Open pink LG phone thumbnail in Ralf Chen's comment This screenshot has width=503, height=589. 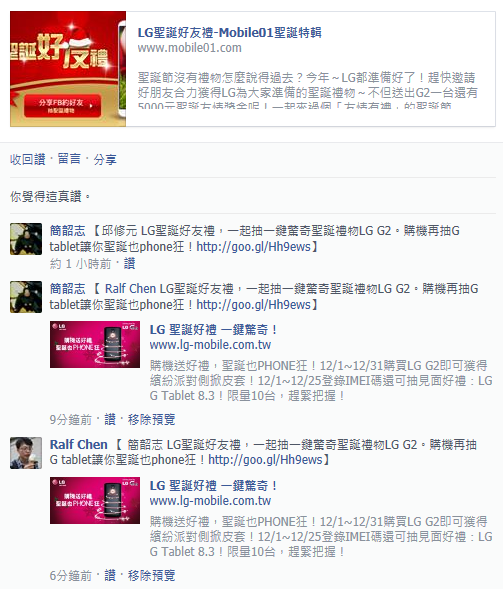95,500
